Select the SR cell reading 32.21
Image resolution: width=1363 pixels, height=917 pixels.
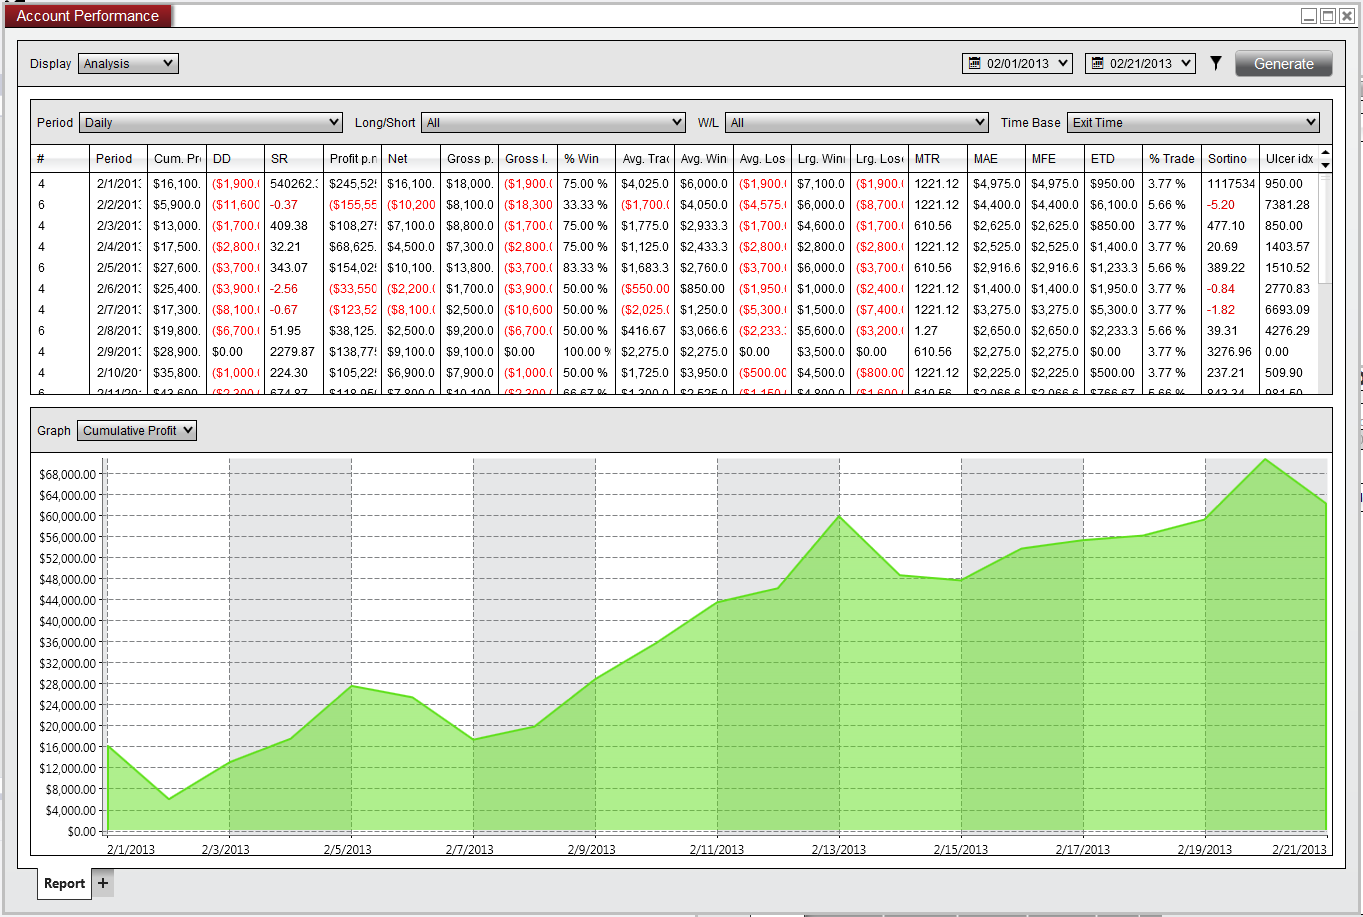(285, 247)
